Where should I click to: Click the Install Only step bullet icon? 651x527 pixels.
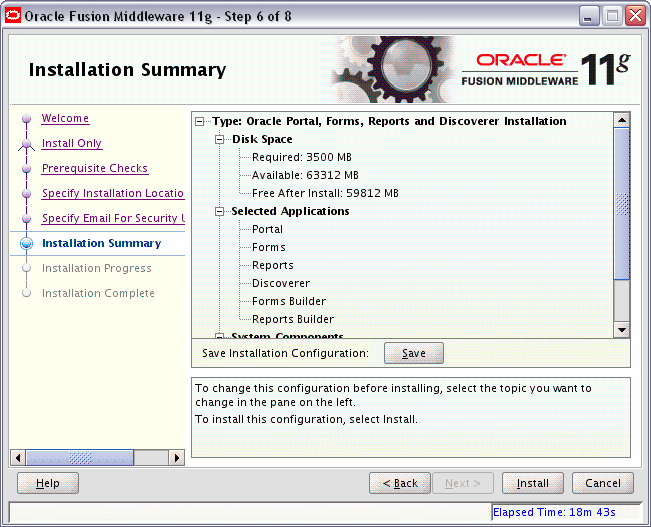pos(27,144)
